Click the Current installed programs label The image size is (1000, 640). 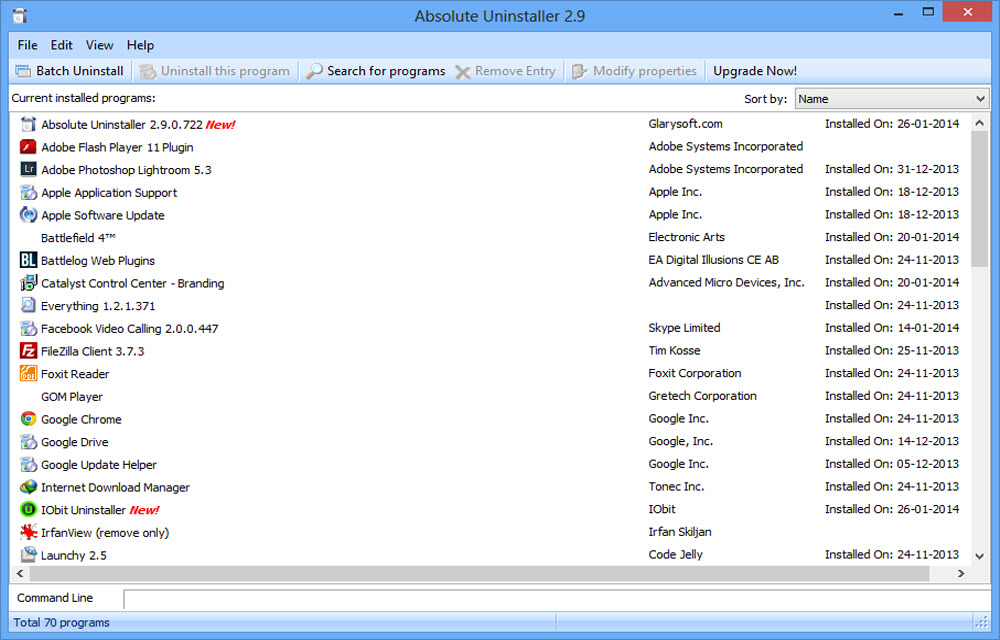(x=84, y=98)
